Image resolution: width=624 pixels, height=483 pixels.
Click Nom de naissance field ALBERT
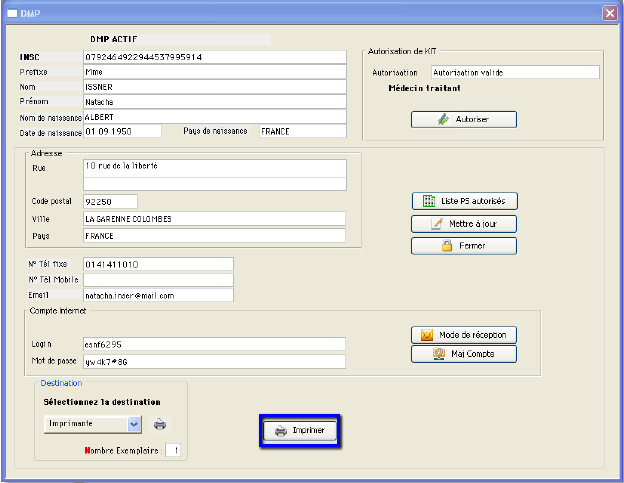pos(215,117)
